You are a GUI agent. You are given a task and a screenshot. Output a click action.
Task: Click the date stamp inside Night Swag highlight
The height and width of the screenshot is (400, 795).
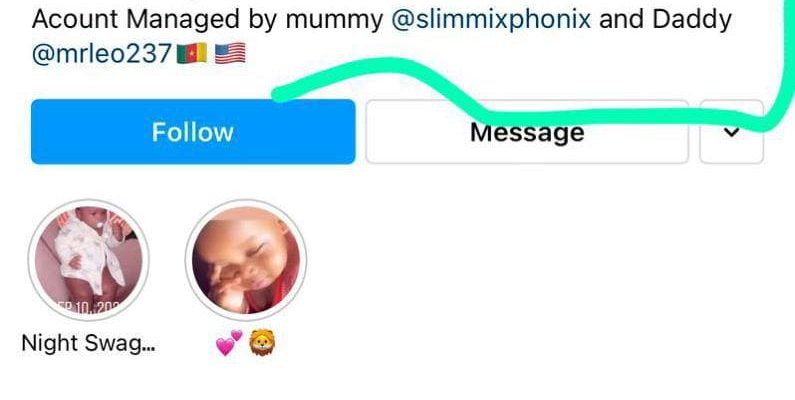[x=87, y=307]
